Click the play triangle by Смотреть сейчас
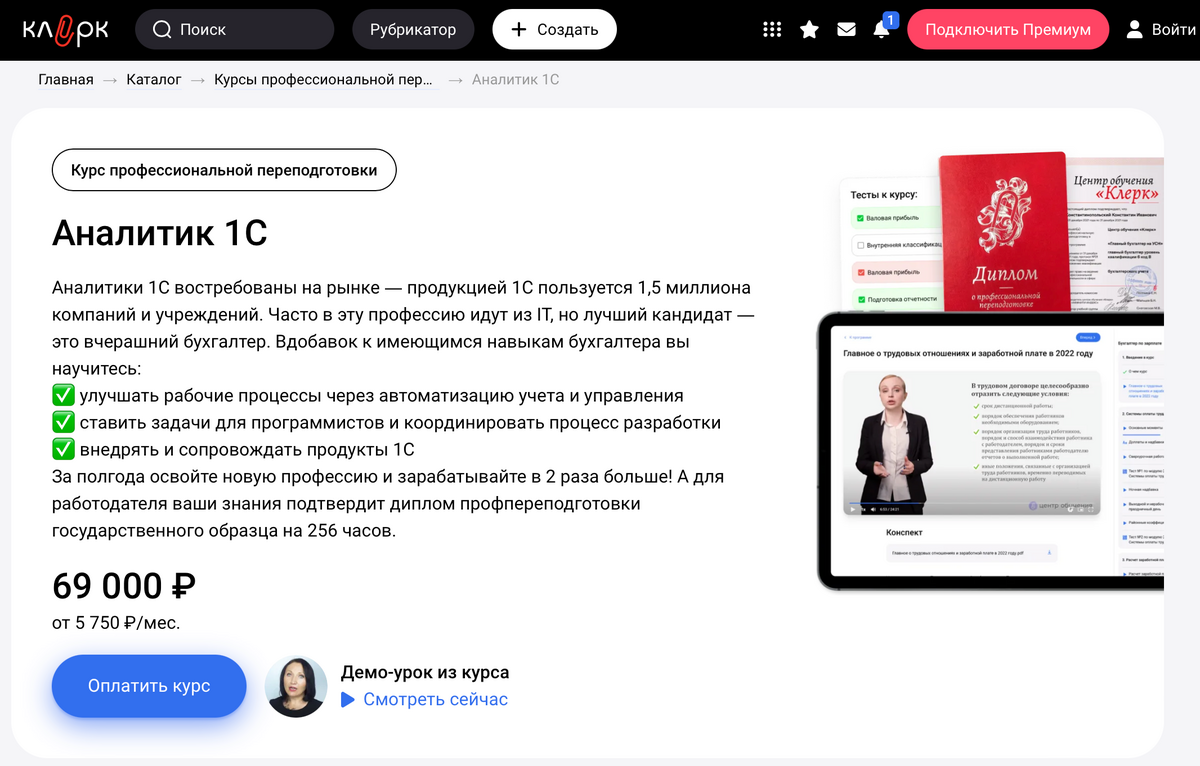 [348, 700]
